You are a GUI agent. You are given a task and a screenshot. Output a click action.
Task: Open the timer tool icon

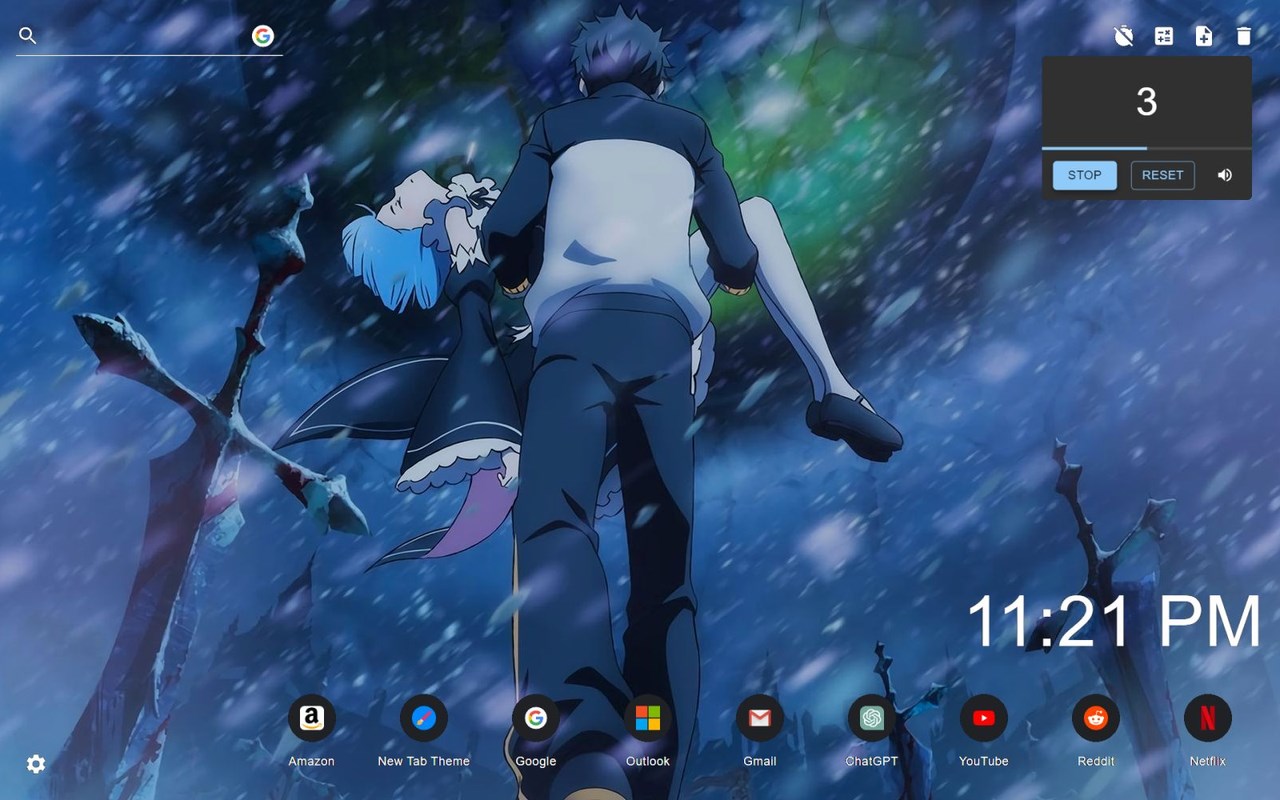pyautogui.click(x=1124, y=36)
